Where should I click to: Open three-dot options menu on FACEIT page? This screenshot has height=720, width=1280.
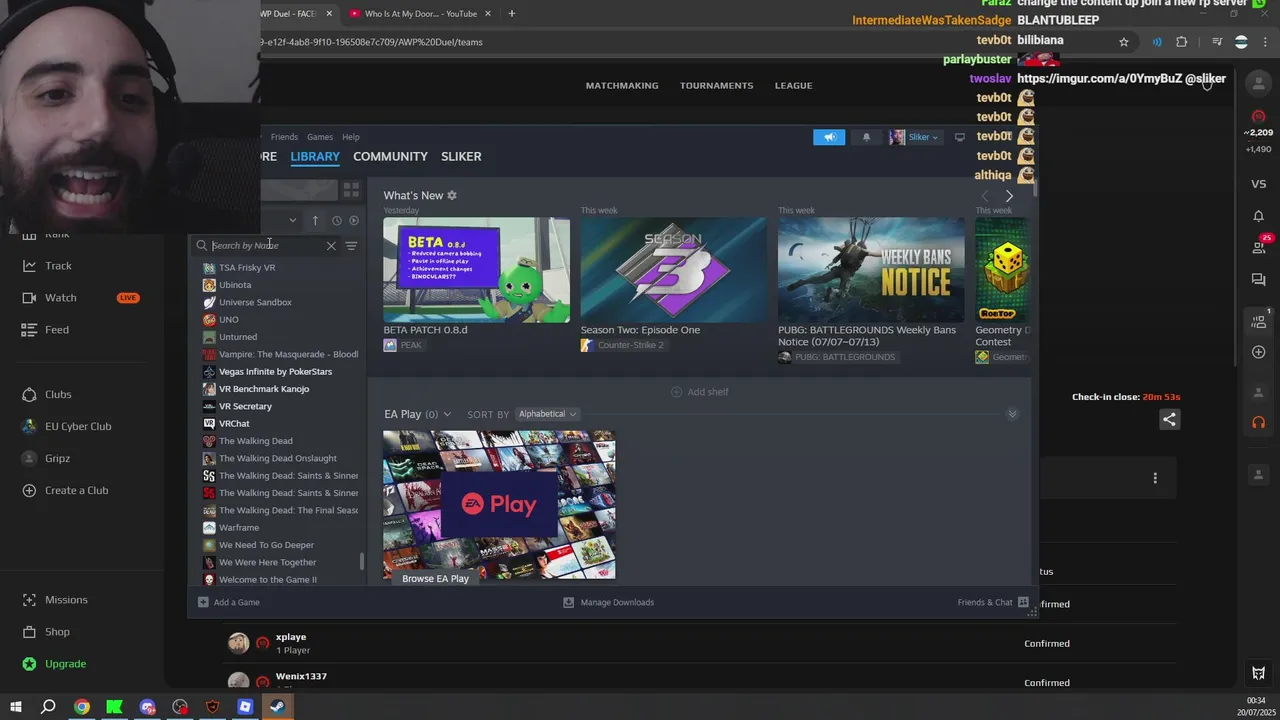tap(1155, 478)
